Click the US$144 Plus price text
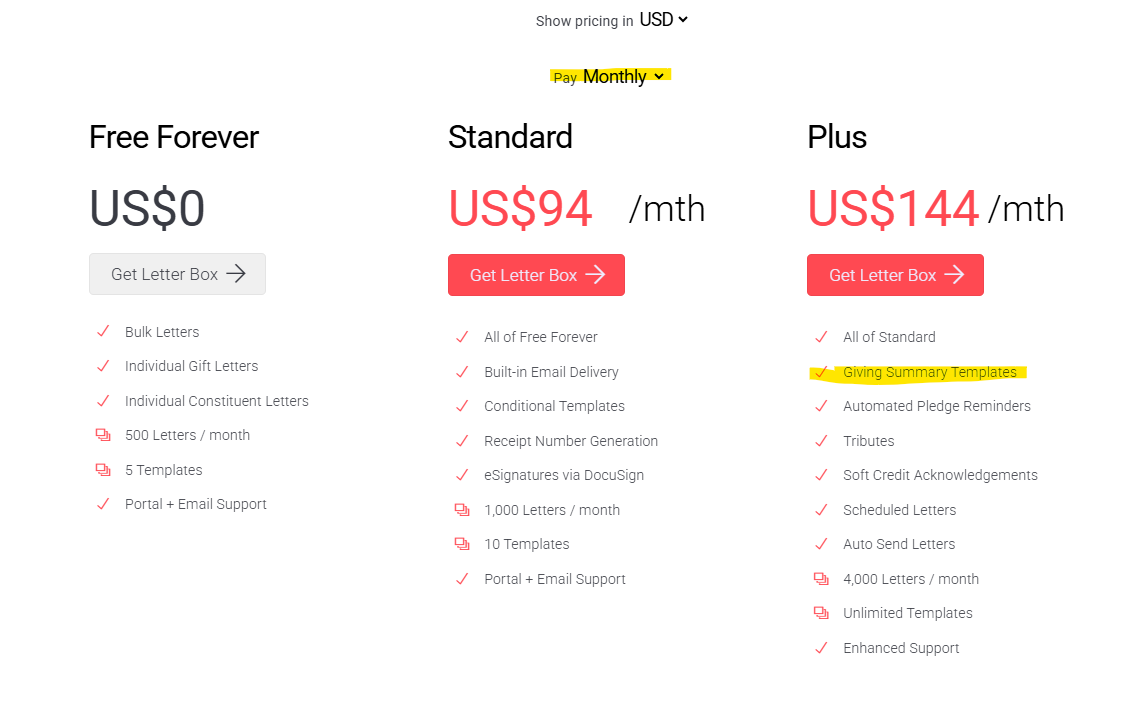The image size is (1147, 715). point(893,209)
